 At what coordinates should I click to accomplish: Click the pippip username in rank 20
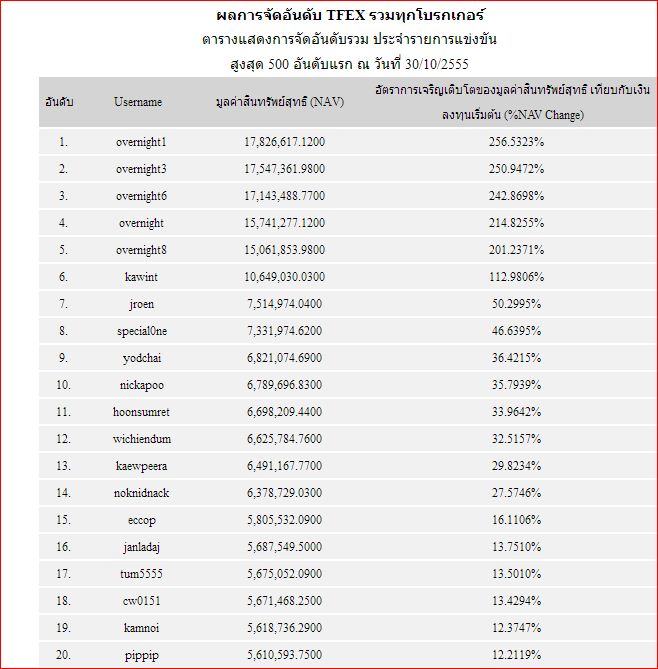[142, 655]
